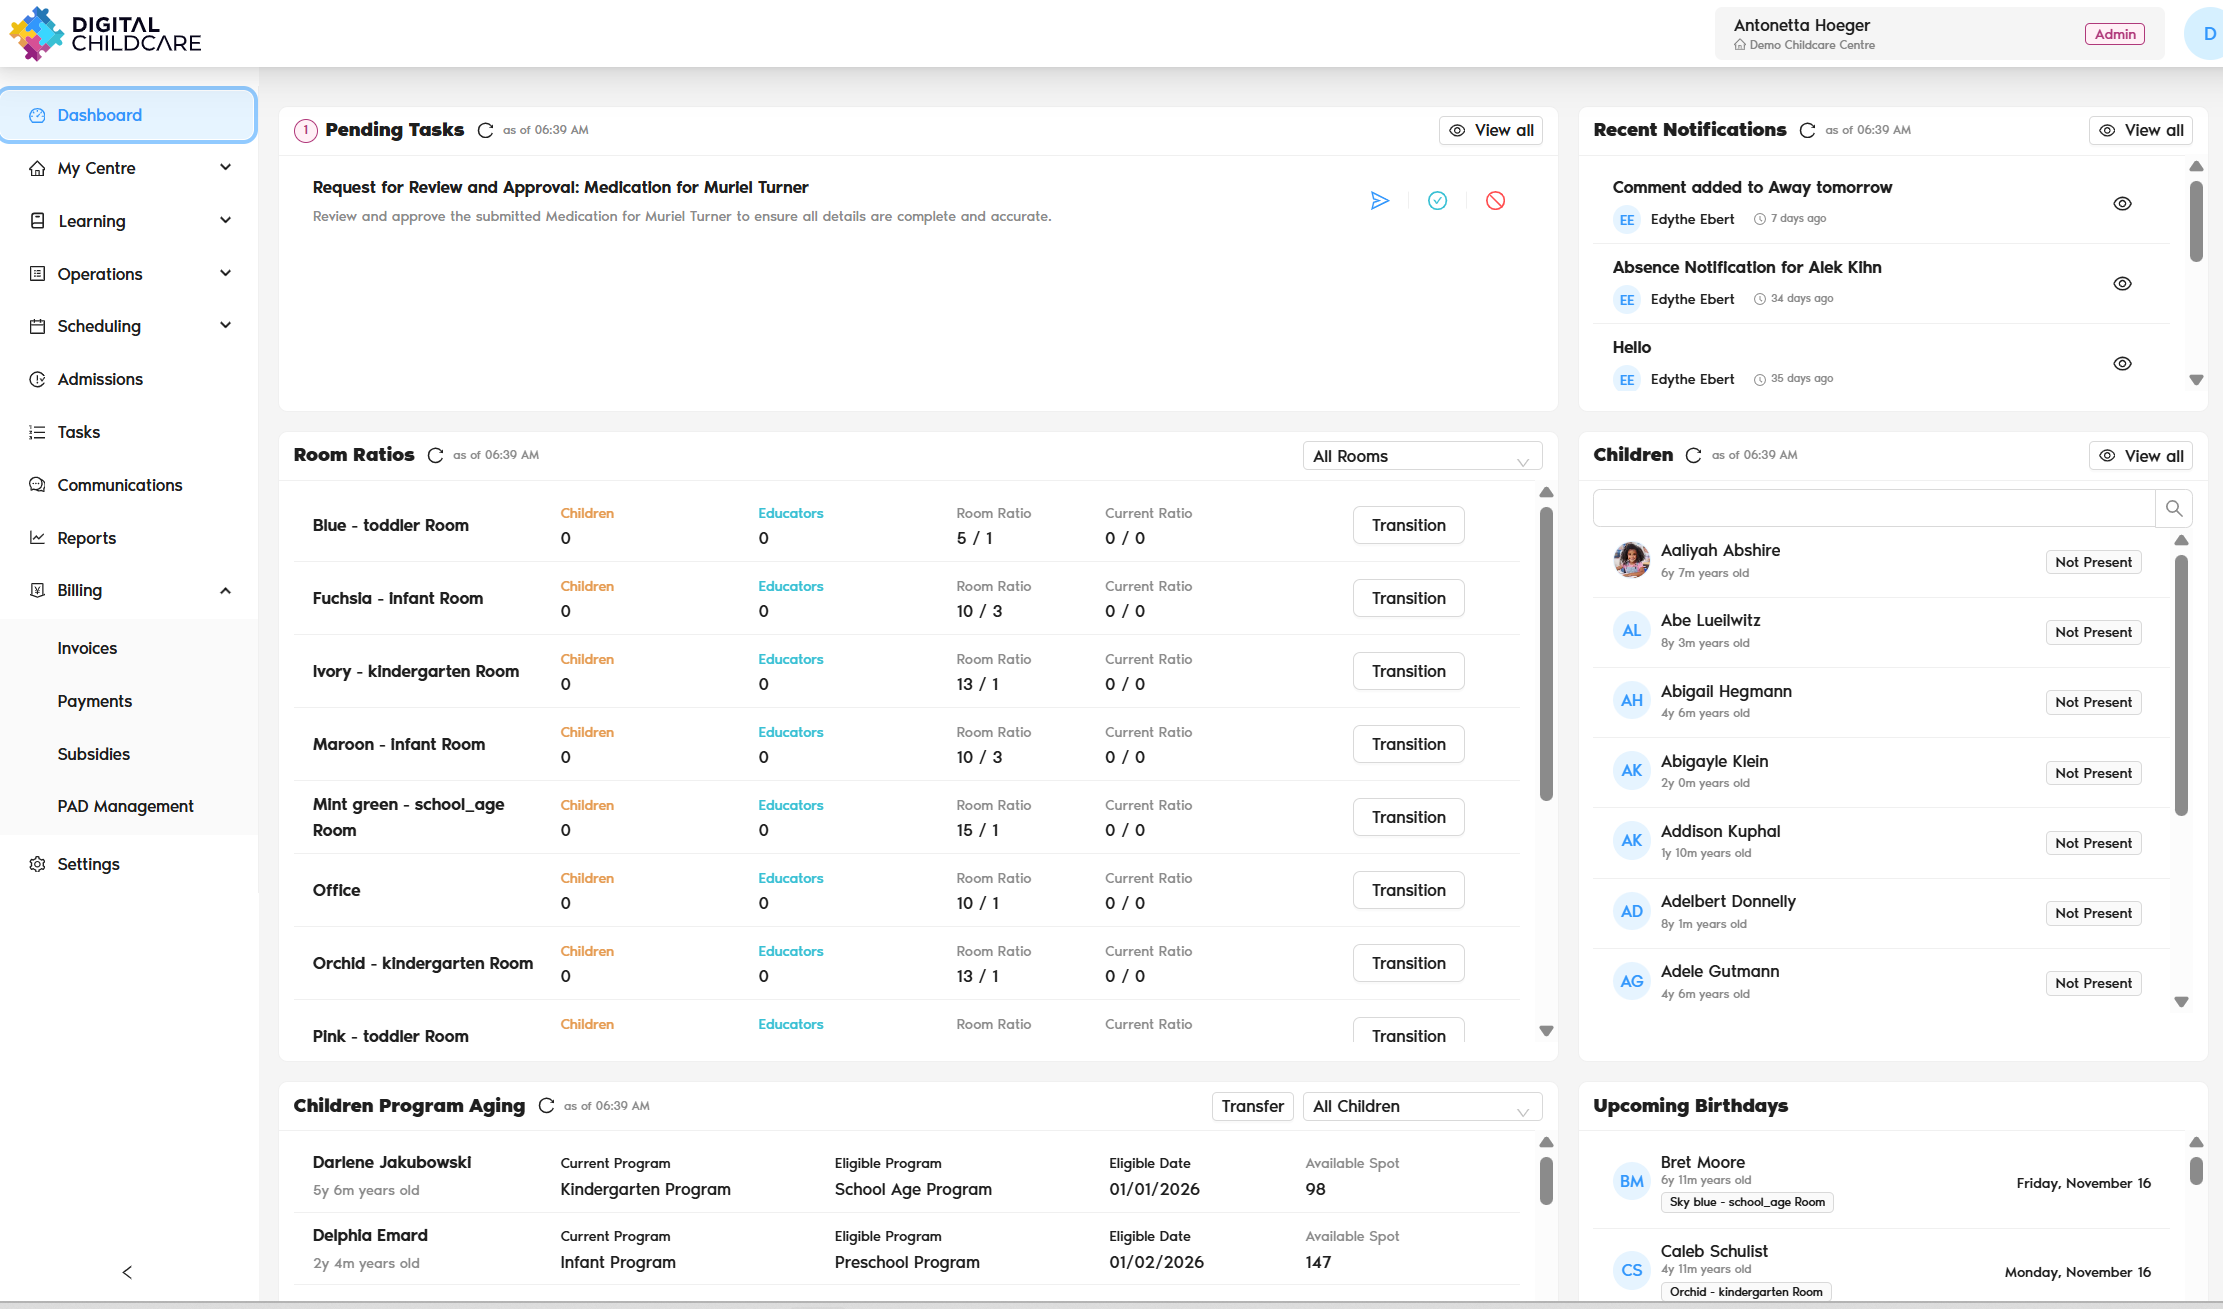This screenshot has width=2223, height=1309.
Task: View the Absence Notification for Alek Kihn
Action: point(2122,284)
